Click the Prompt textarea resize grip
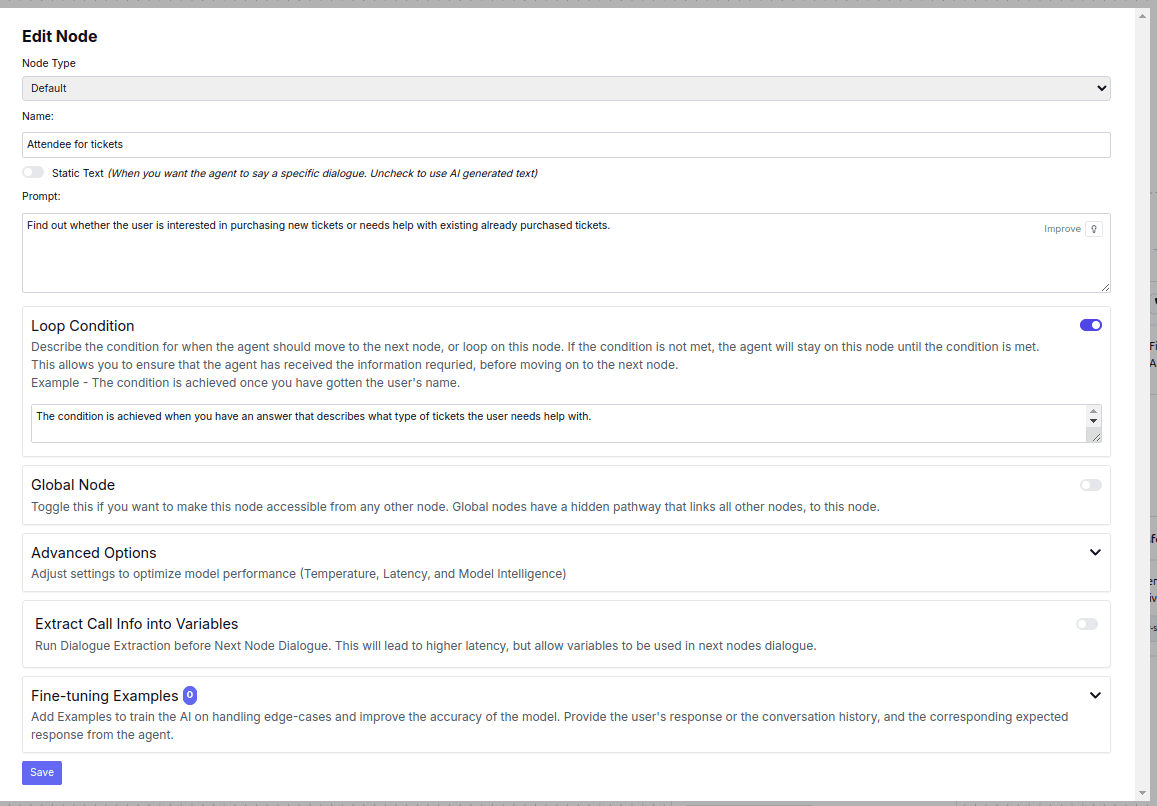This screenshot has height=806, width=1157. pos(1105,286)
